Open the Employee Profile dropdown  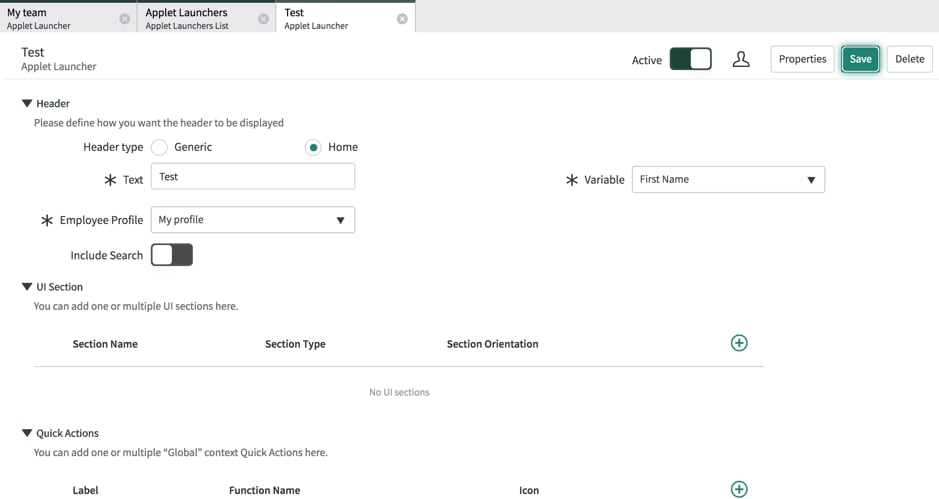coord(252,220)
